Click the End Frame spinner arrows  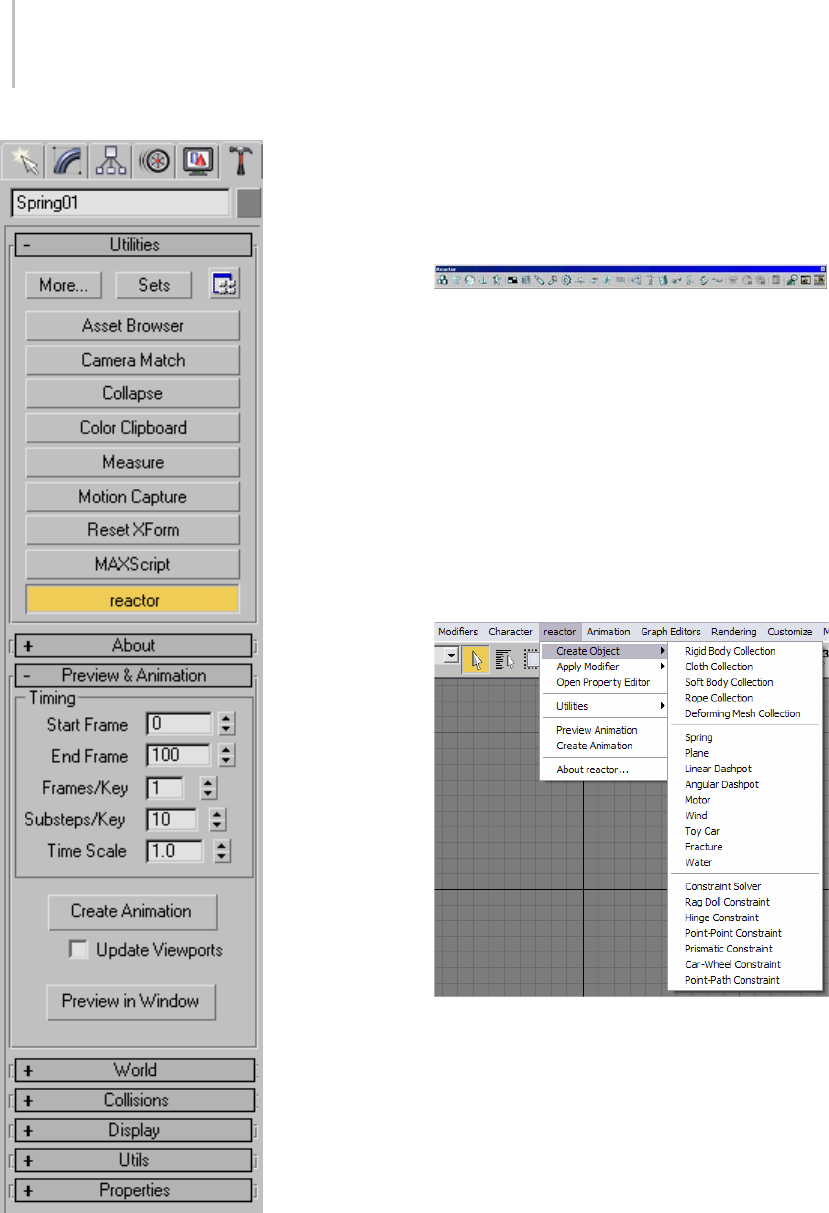click(226, 755)
